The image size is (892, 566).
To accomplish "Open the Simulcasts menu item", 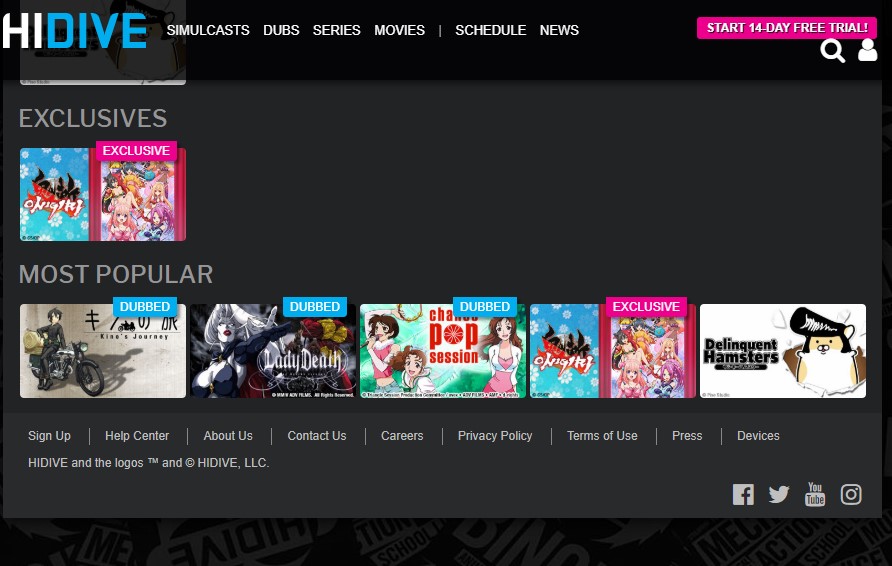I will tap(208, 30).
